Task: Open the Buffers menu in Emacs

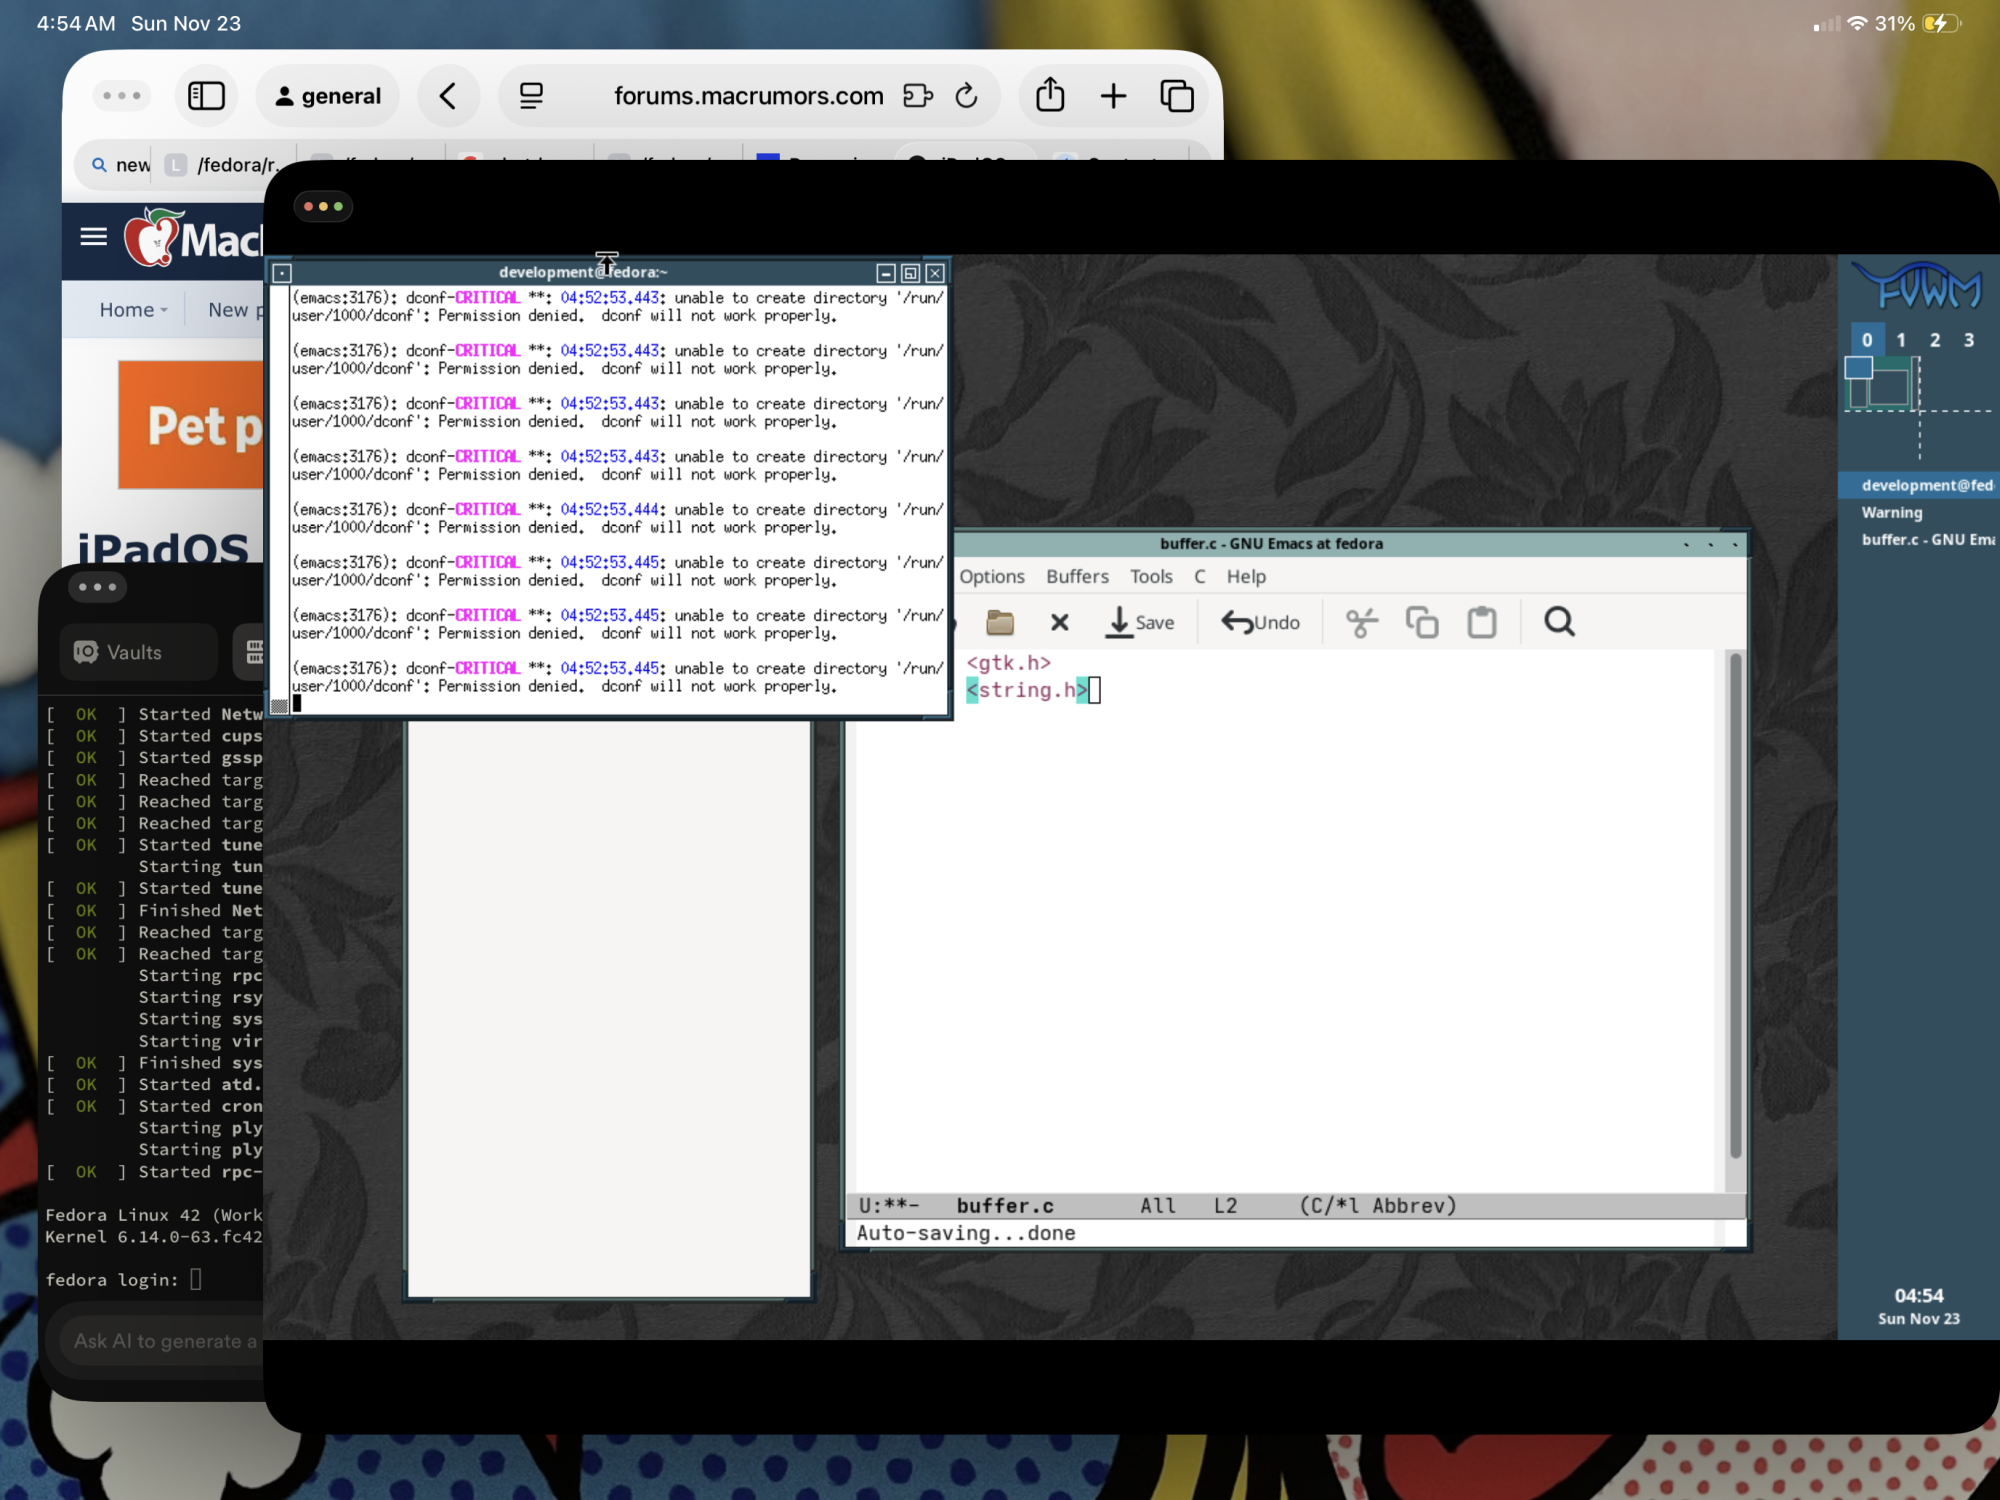Action: 1076,576
